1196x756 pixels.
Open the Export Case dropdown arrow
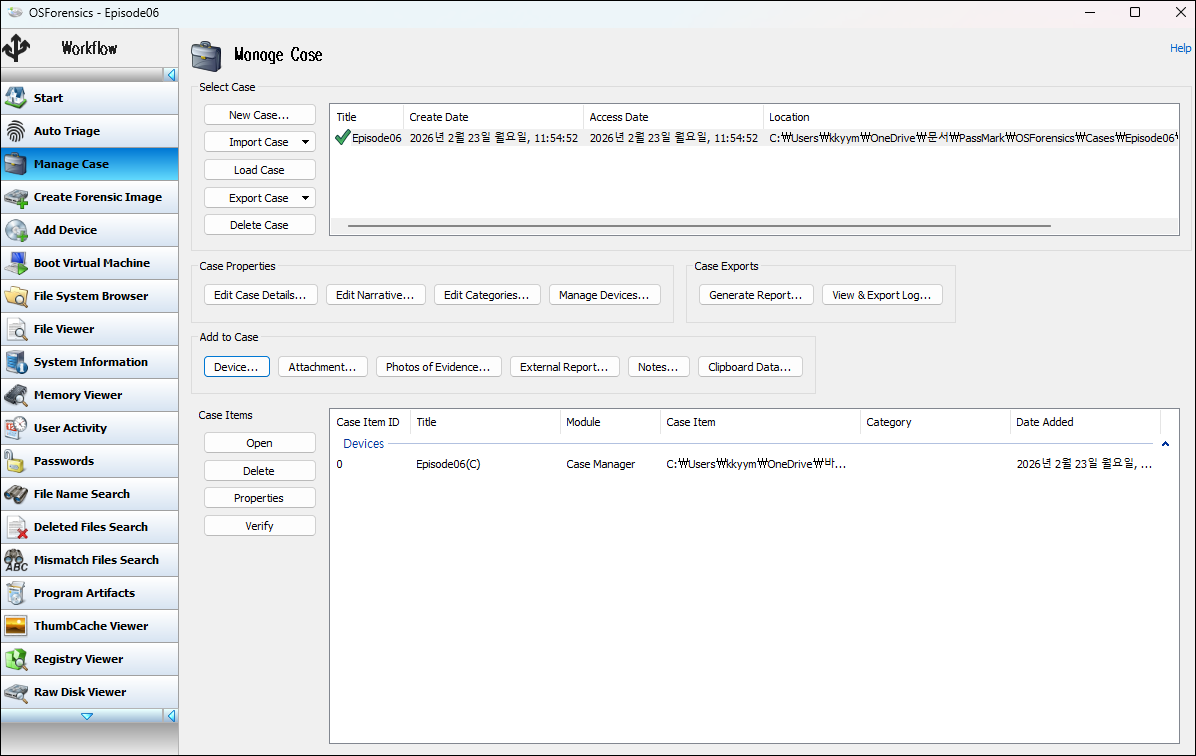[305, 198]
